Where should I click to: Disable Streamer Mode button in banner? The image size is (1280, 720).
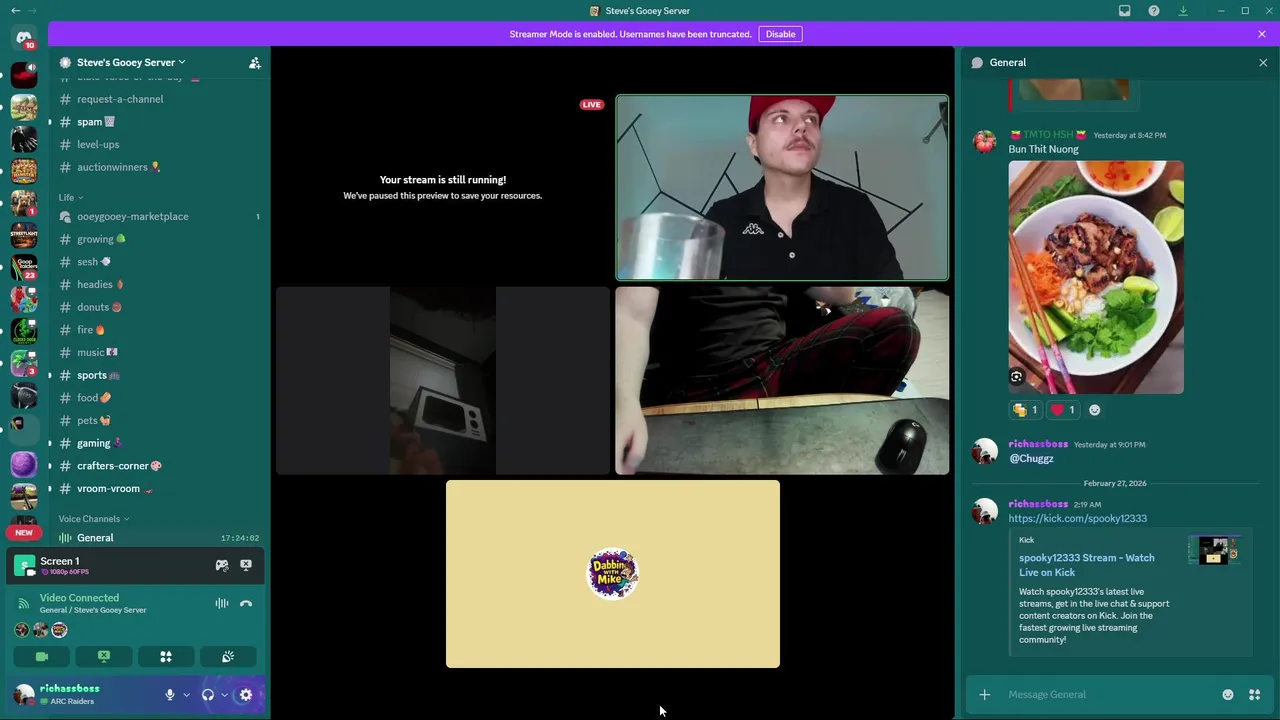coord(780,34)
